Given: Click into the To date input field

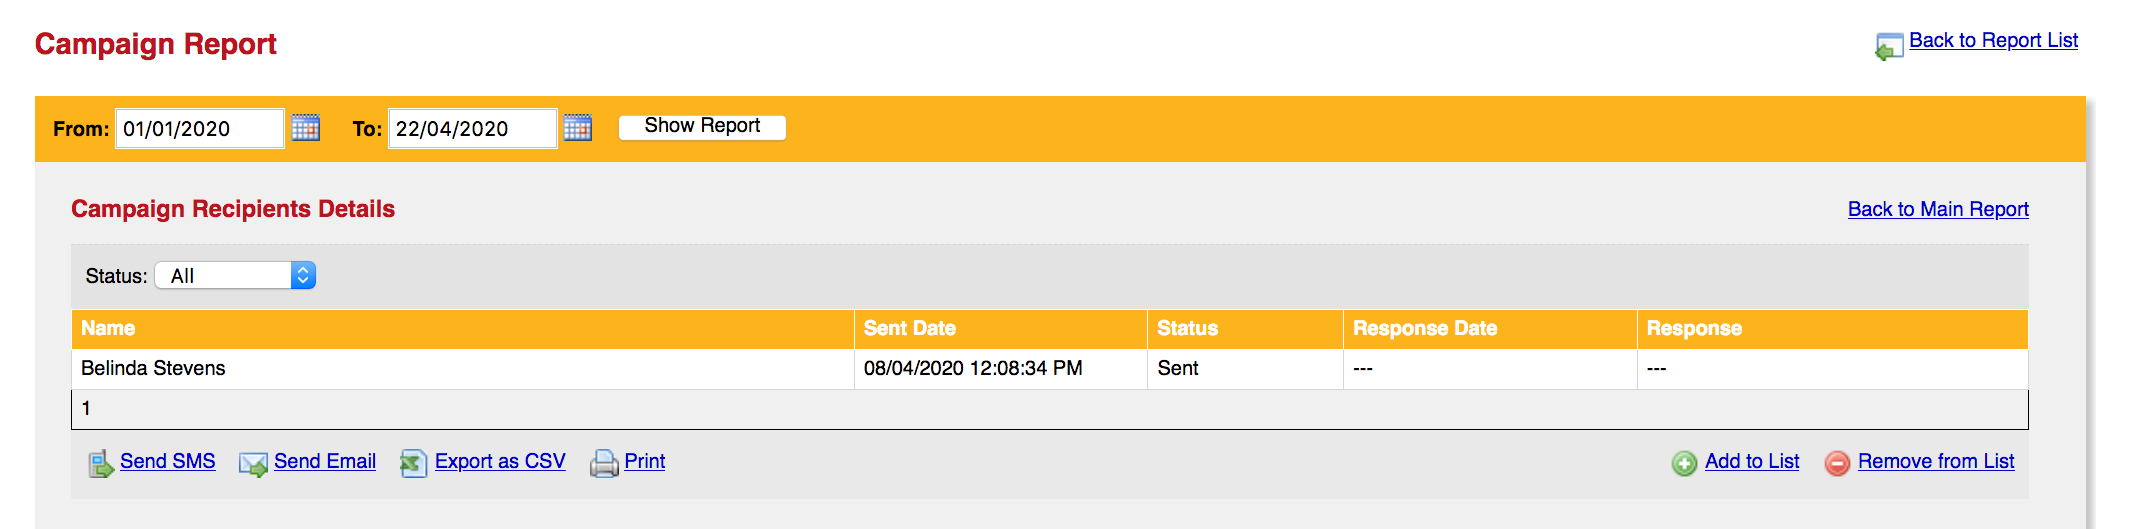Looking at the screenshot, I should (x=472, y=128).
